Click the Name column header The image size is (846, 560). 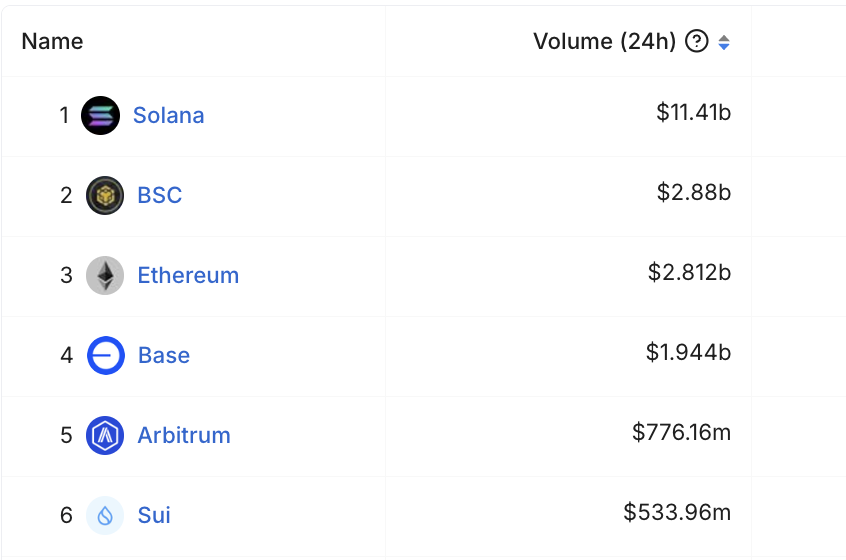[x=52, y=41]
